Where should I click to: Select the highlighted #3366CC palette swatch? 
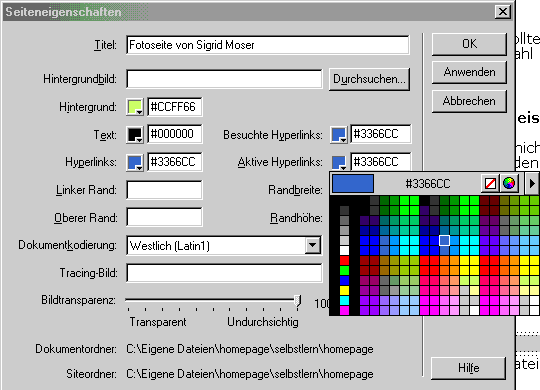coord(444,240)
